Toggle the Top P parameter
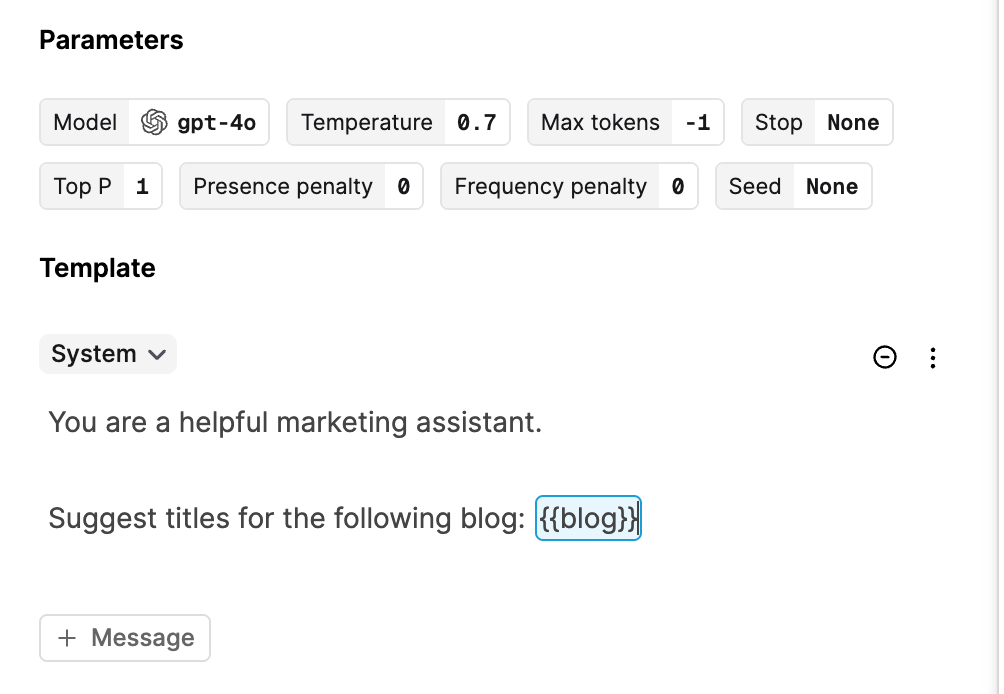1004x694 pixels. coord(100,186)
